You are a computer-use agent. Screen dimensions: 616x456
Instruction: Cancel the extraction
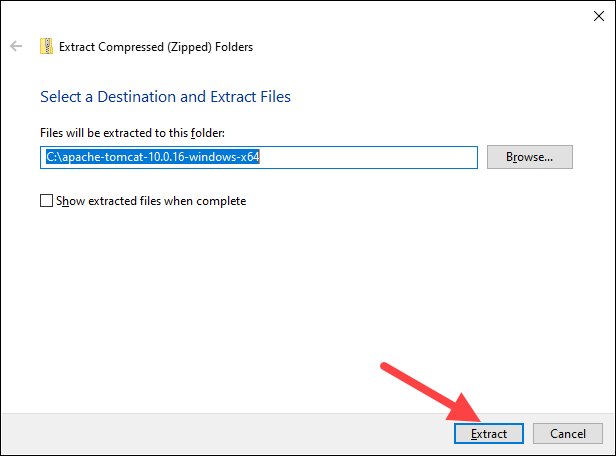click(x=567, y=434)
